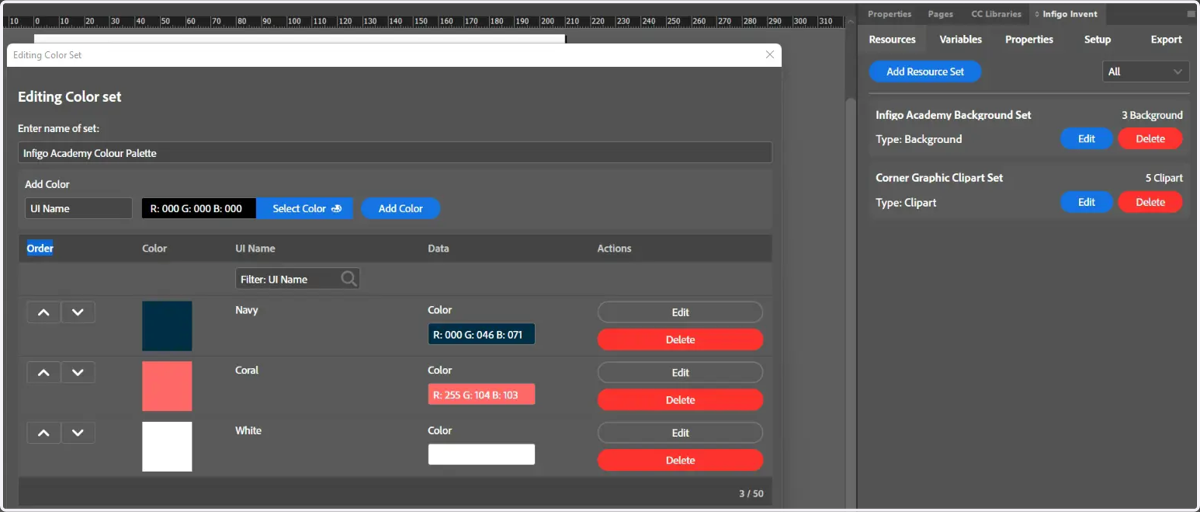Click Navy's R:000 G:046 B:071 data value
Viewport: 1200px width, 512px height.
(481, 334)
